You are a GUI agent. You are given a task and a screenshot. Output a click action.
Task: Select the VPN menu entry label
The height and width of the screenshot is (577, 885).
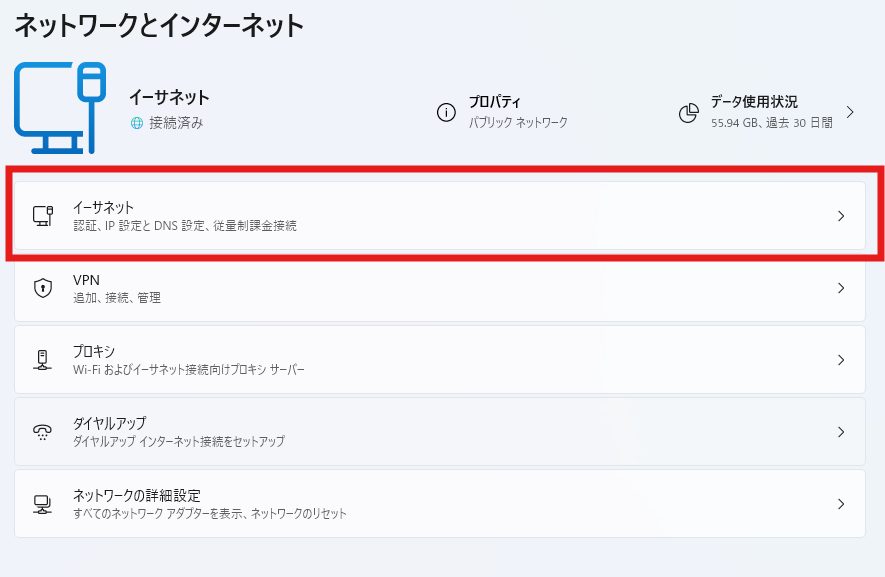pos(87,280)
